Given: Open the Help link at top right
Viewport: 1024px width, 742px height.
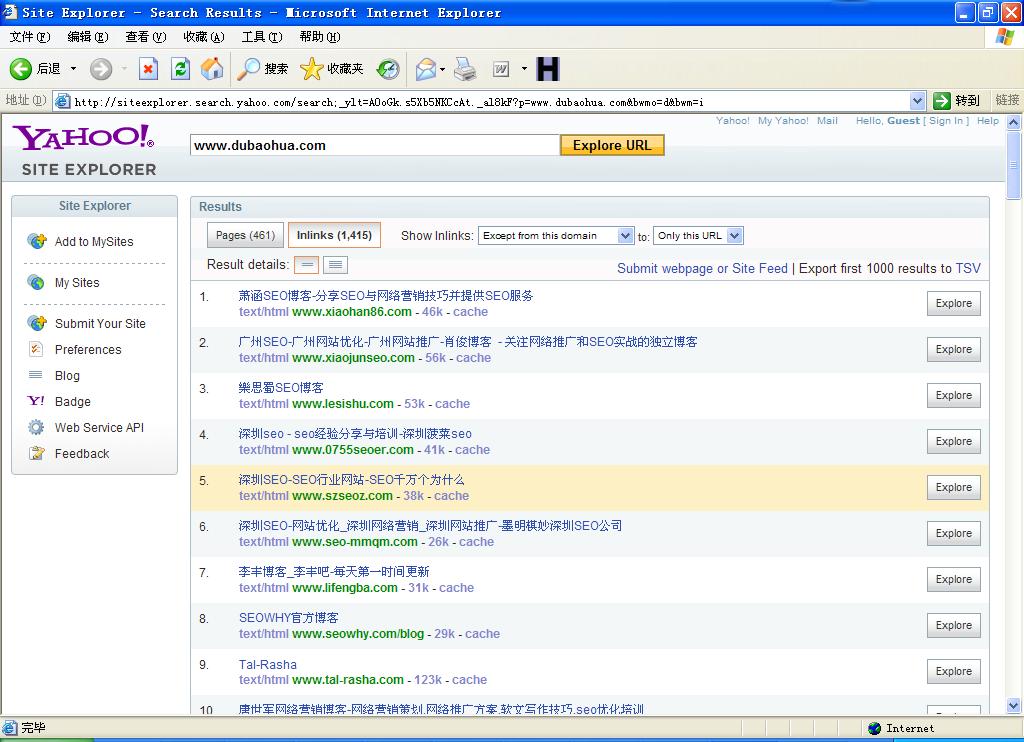Looking at the screenshot, I should 987,121.
